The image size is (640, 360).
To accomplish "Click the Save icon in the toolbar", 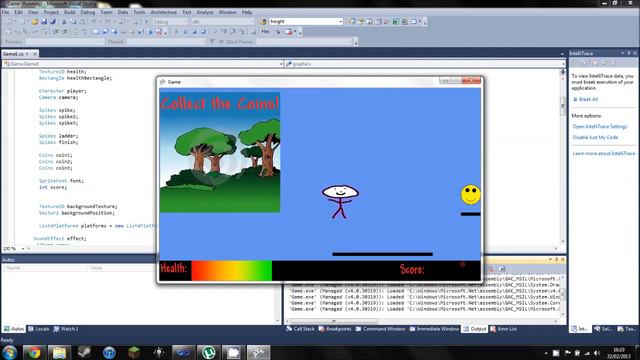I will [44, 22].
